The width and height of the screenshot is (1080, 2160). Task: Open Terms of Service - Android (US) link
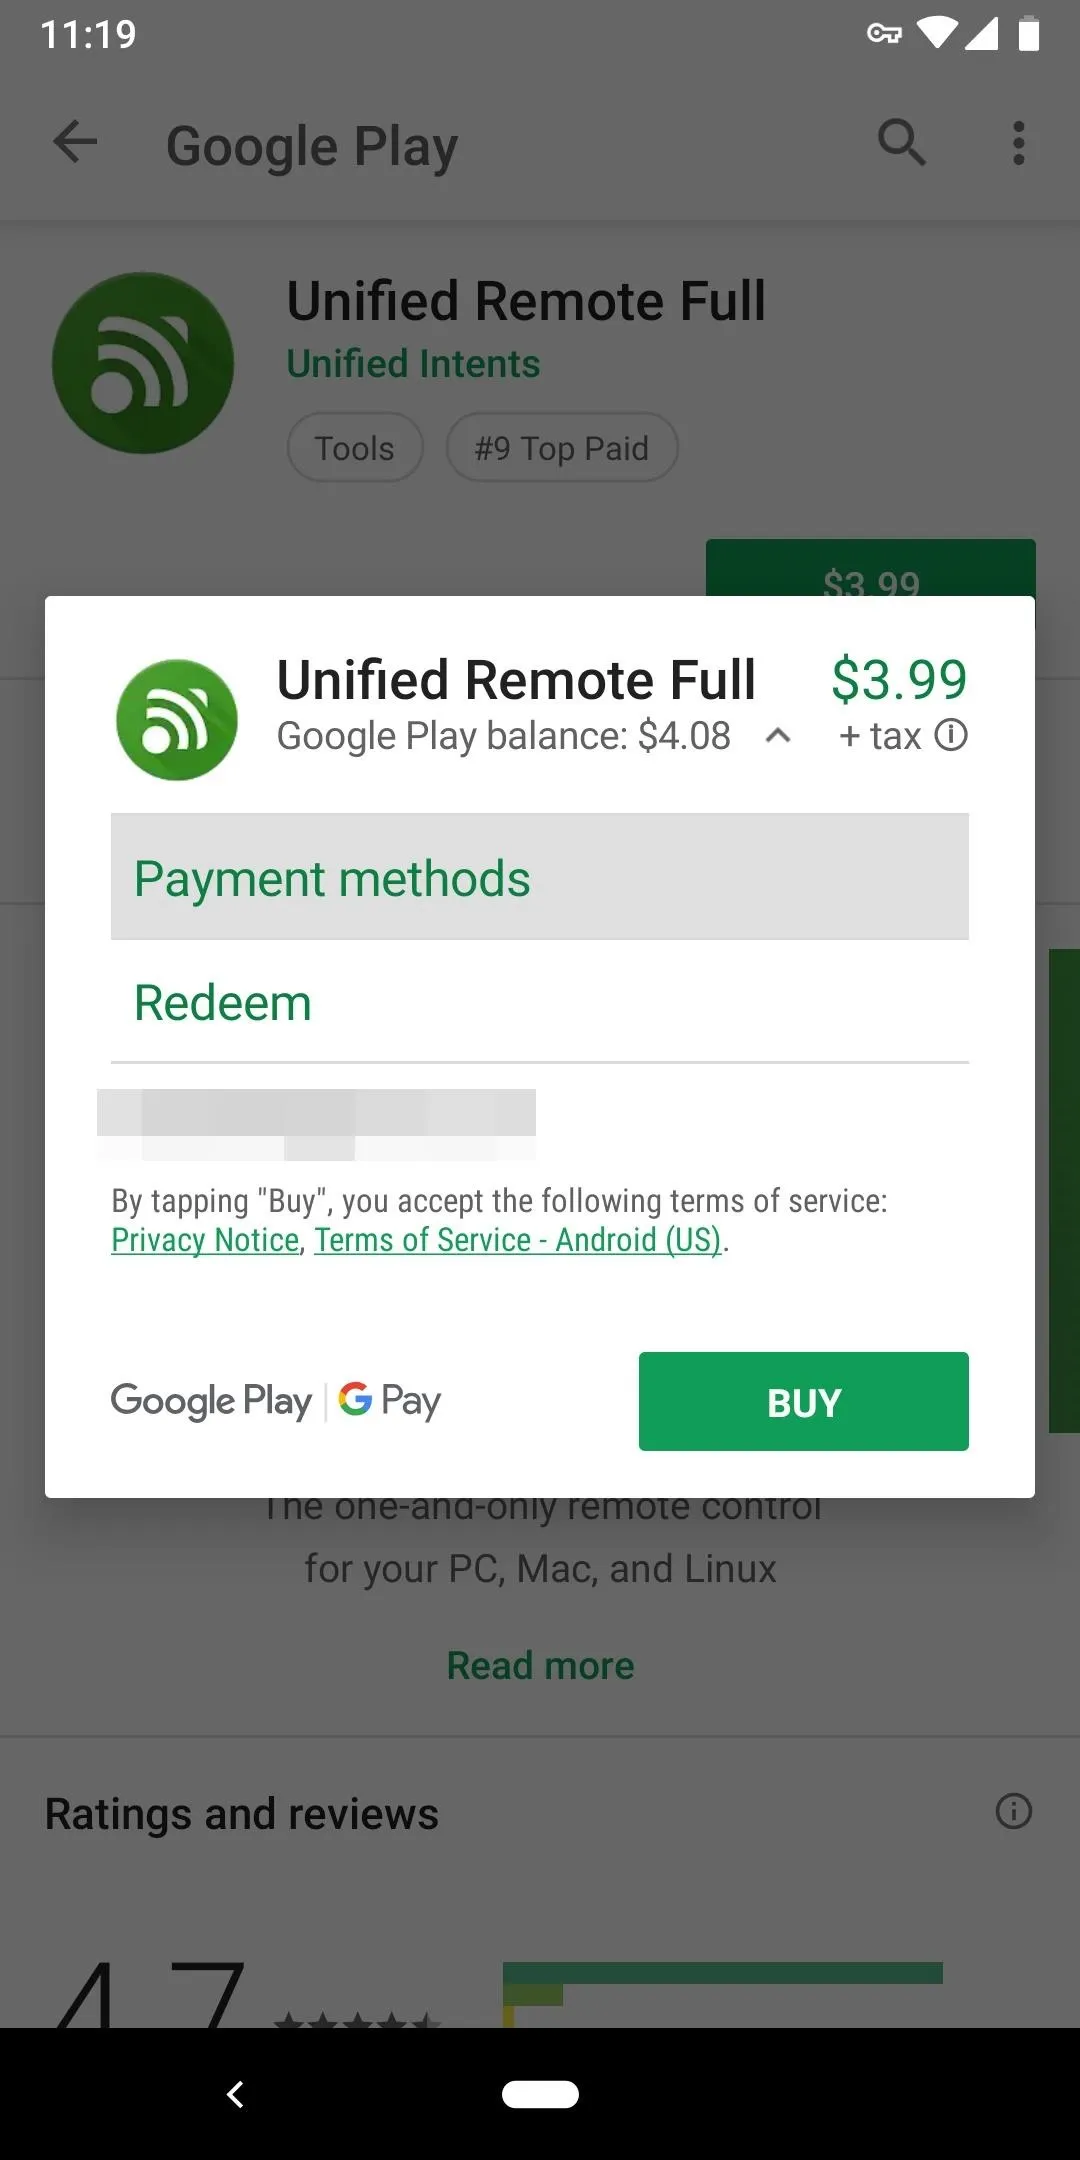tap(518, 1240)
